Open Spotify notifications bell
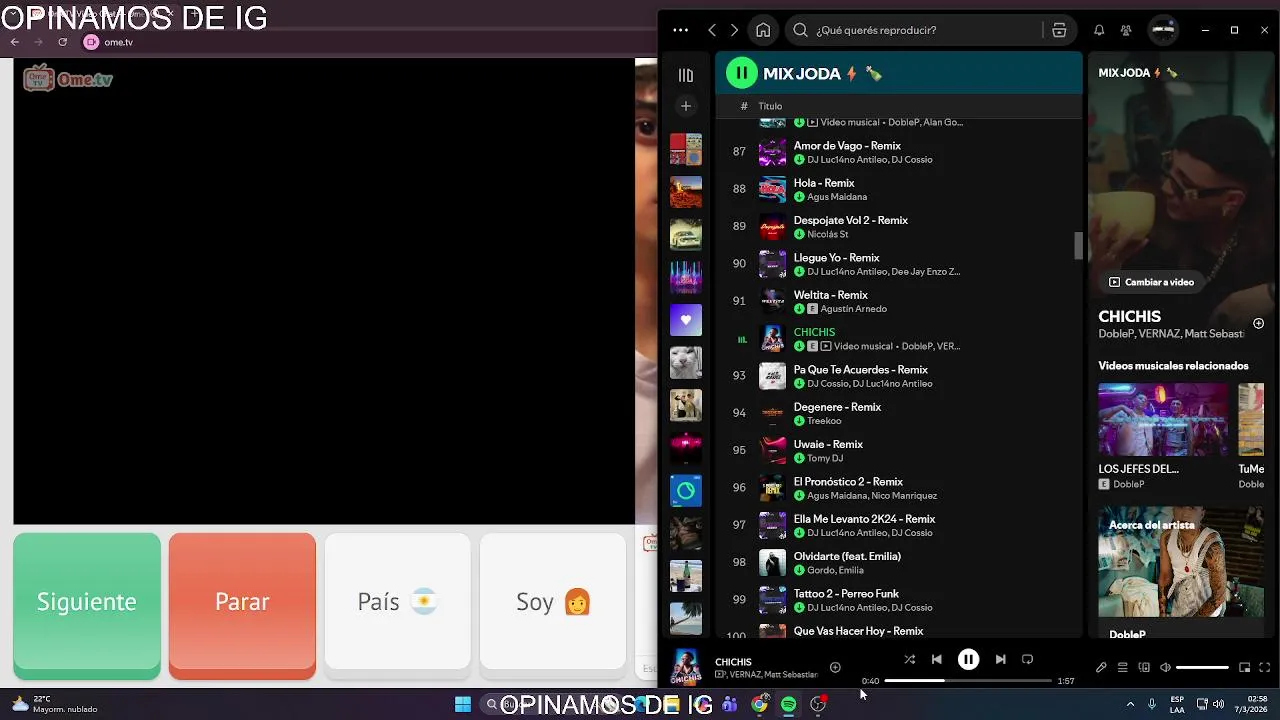 1099,30
